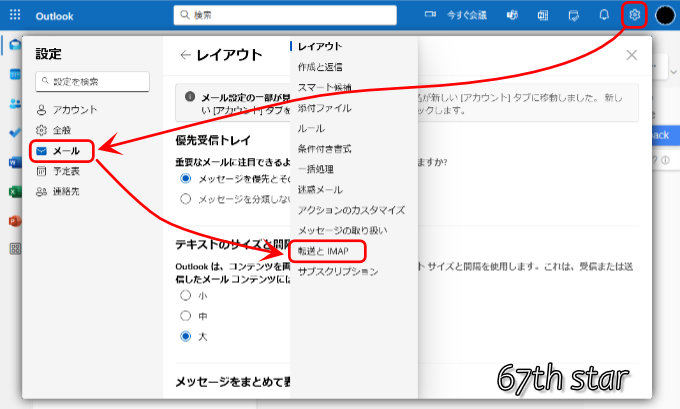Select メール settings category
This screenshot has height=409, width=680.
point(62,151)
